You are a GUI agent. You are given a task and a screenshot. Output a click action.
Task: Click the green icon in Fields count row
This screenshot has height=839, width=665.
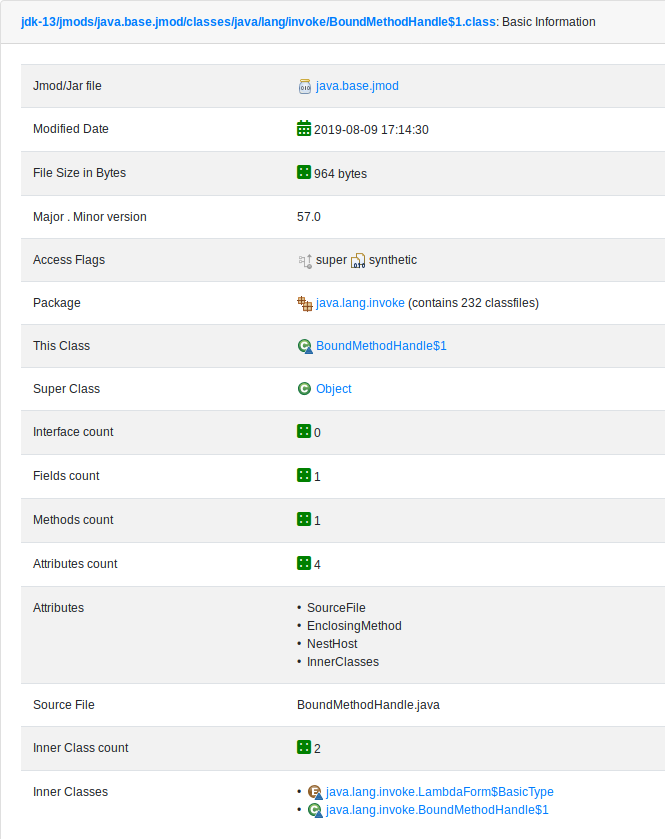(304, 475)
